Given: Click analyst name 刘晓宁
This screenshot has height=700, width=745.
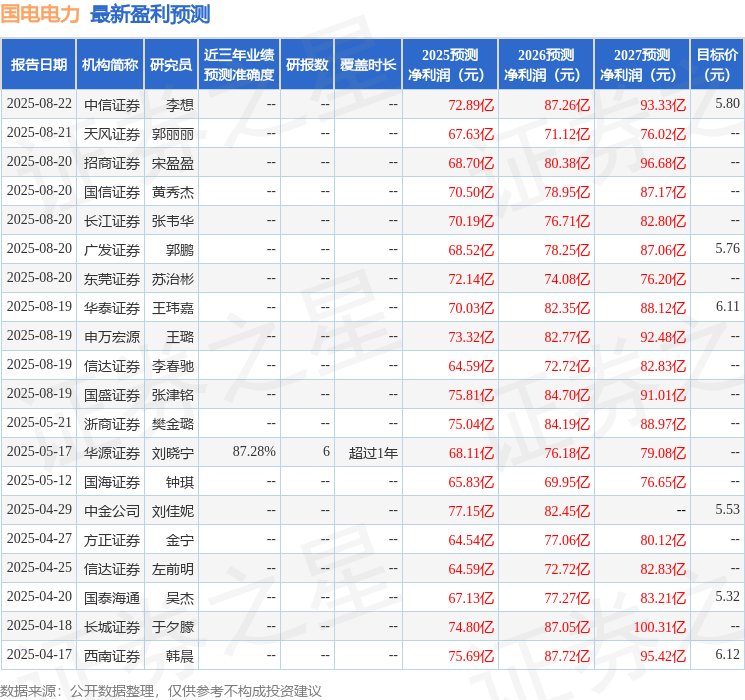Looking at the screenshot, I should pos(172,453).
